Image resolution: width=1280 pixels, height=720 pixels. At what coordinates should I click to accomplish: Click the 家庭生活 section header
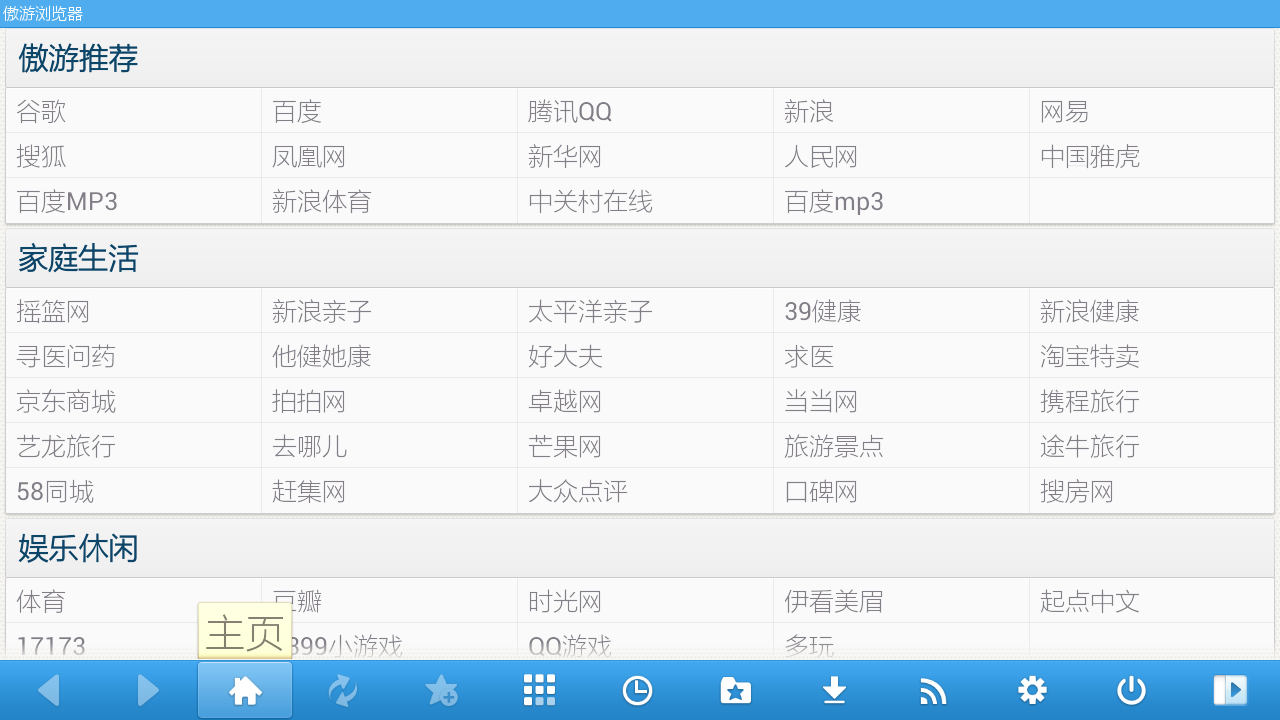640,259
